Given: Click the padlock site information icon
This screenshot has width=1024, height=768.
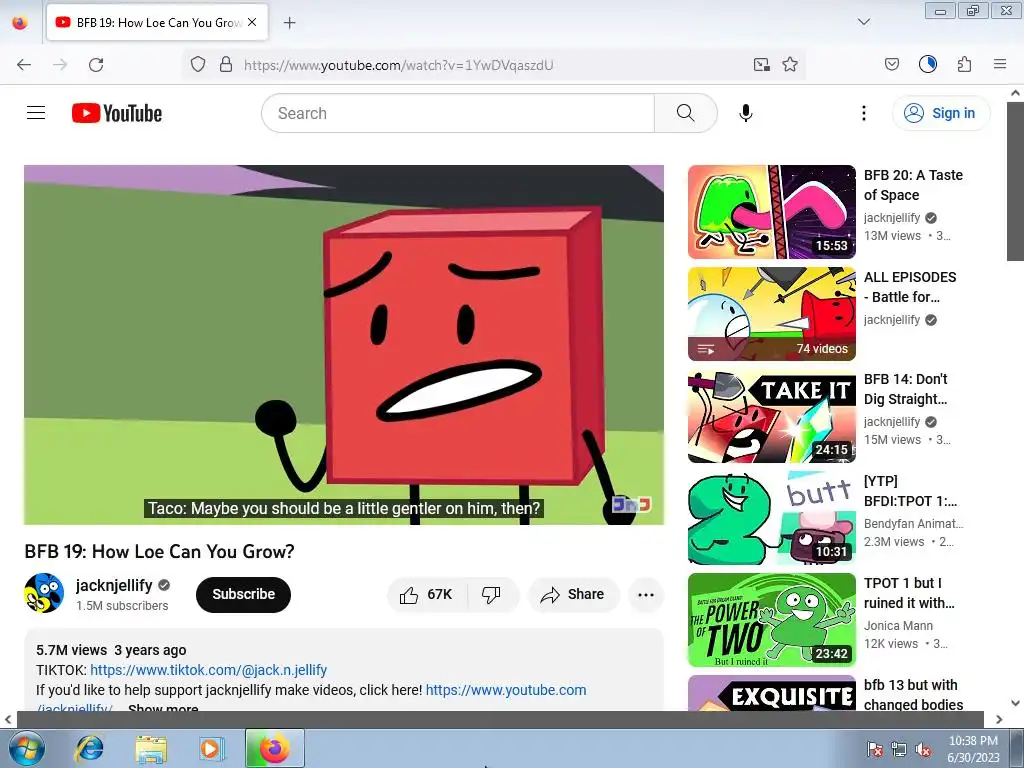Looking at the screenshot, I should [x=226, y=65].
